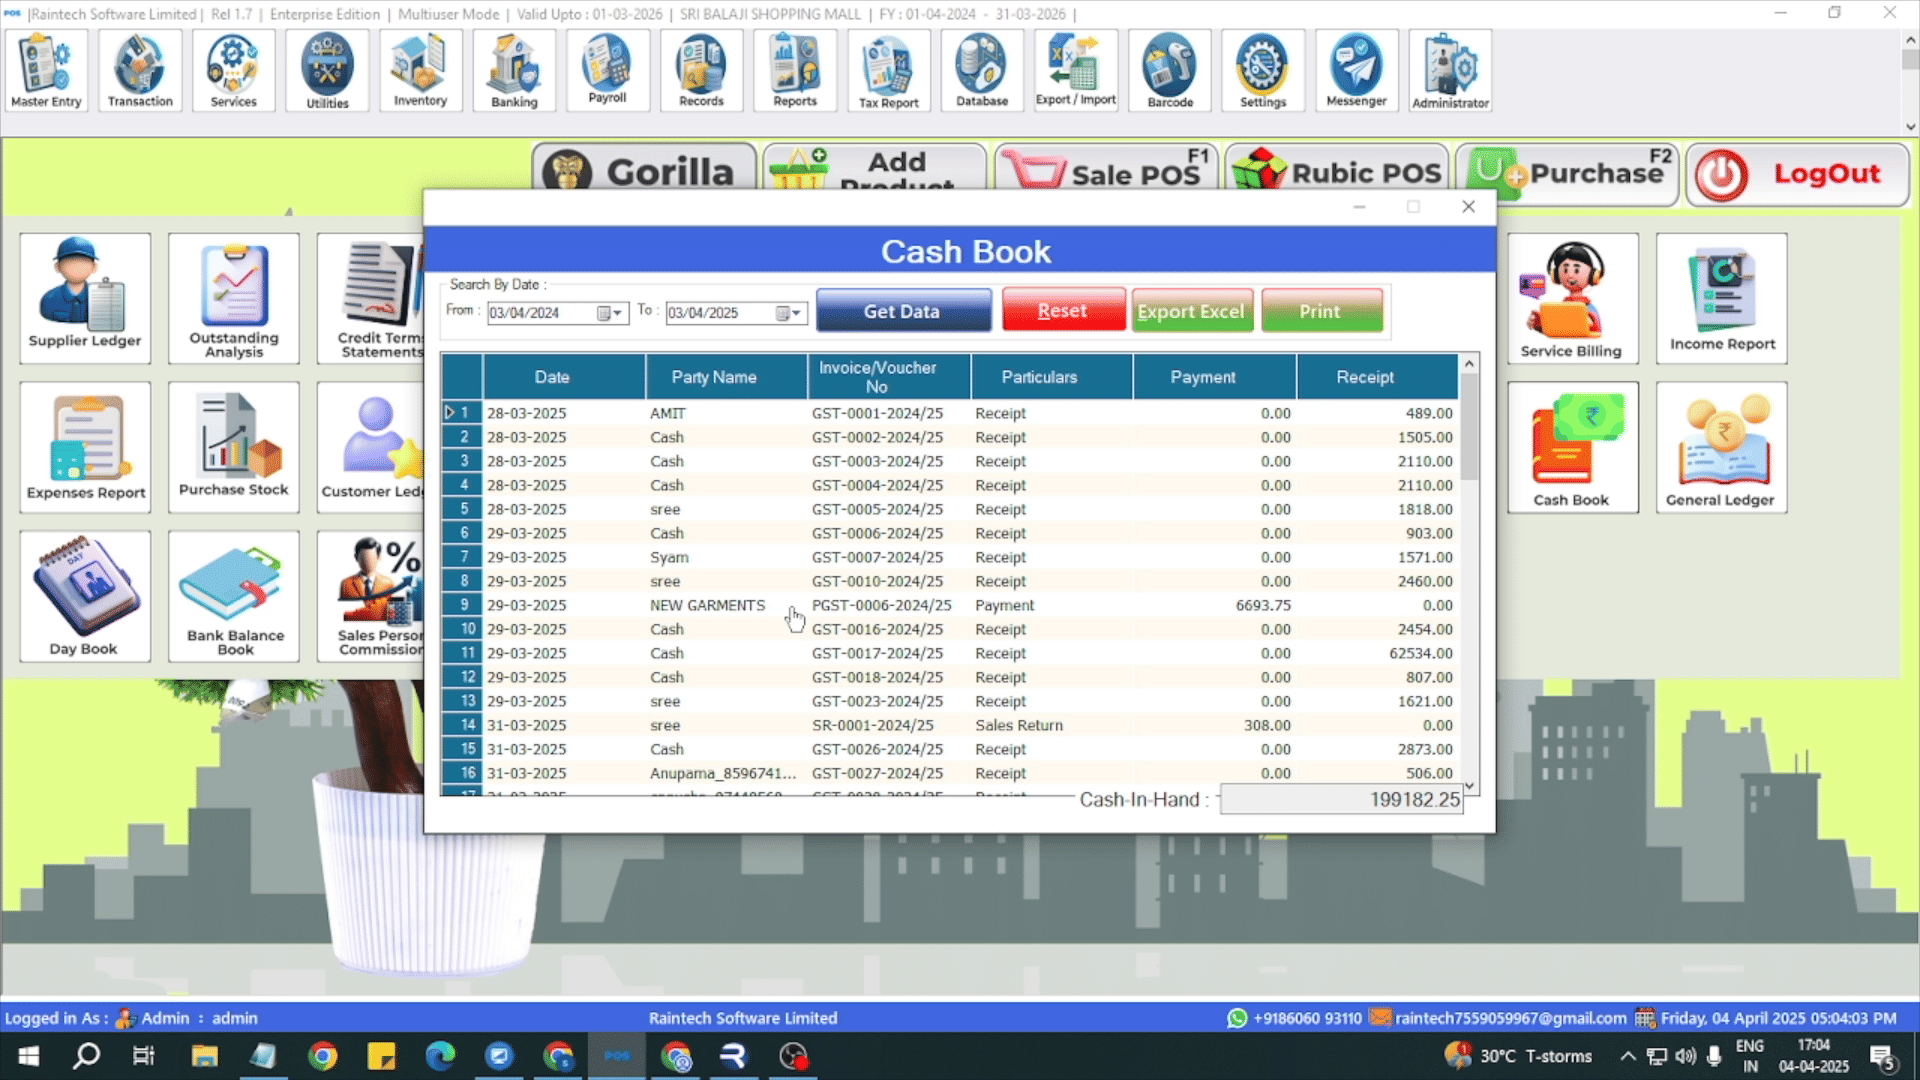Open the Master Entry toolbar icon

click(46, 70)
